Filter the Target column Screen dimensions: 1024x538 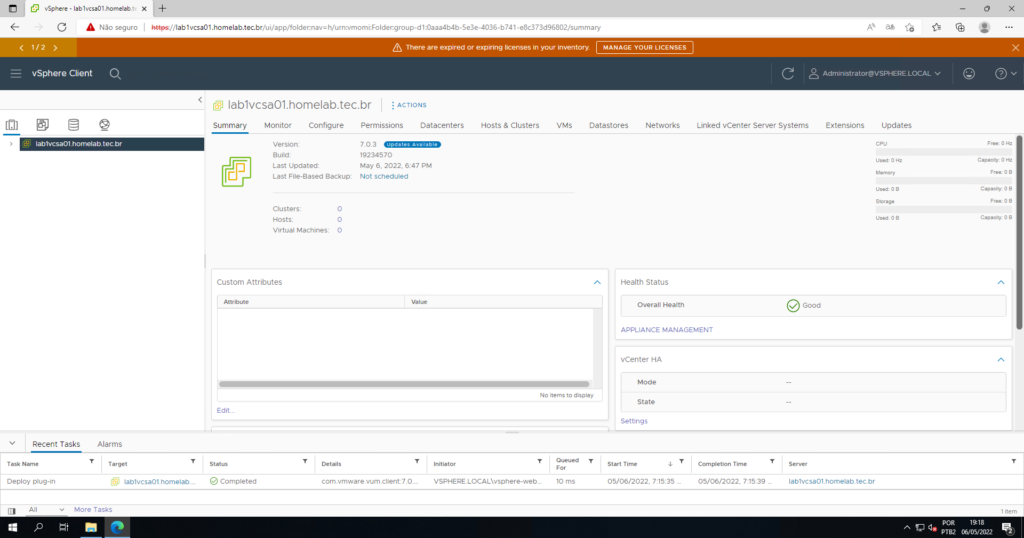point(193,462)
